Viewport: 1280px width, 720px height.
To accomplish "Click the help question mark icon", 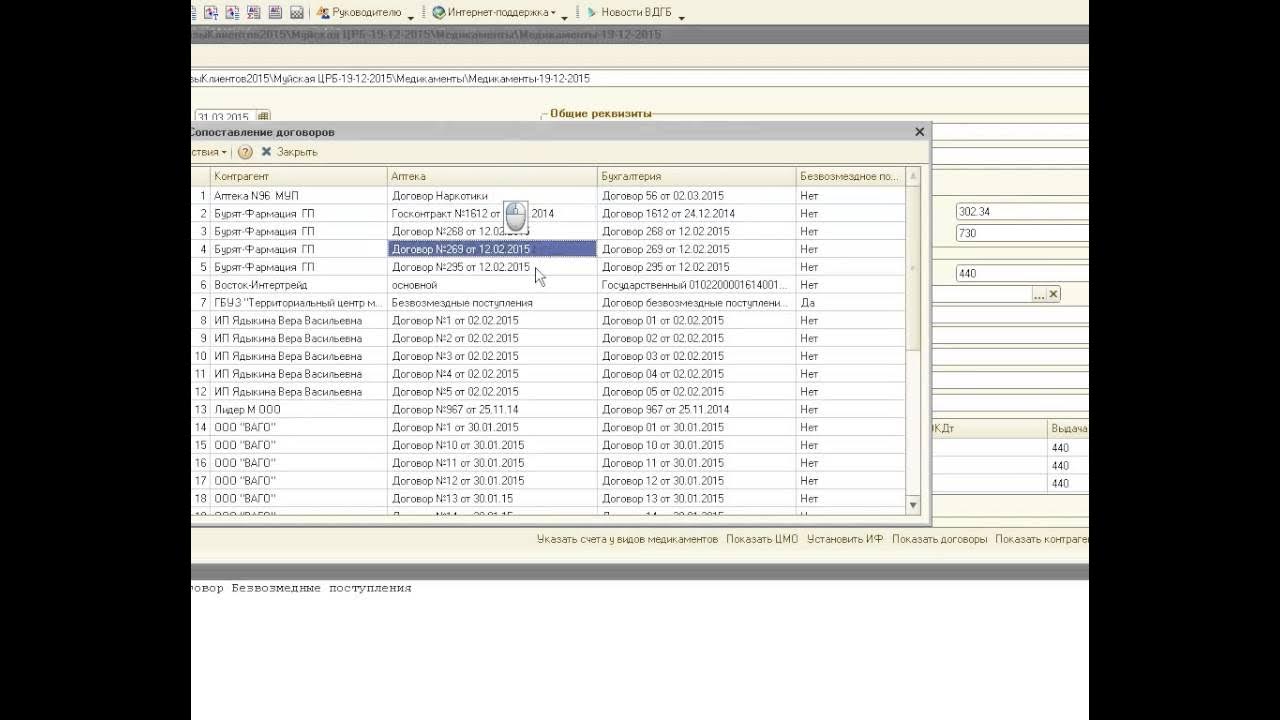I will coord(245,152).
